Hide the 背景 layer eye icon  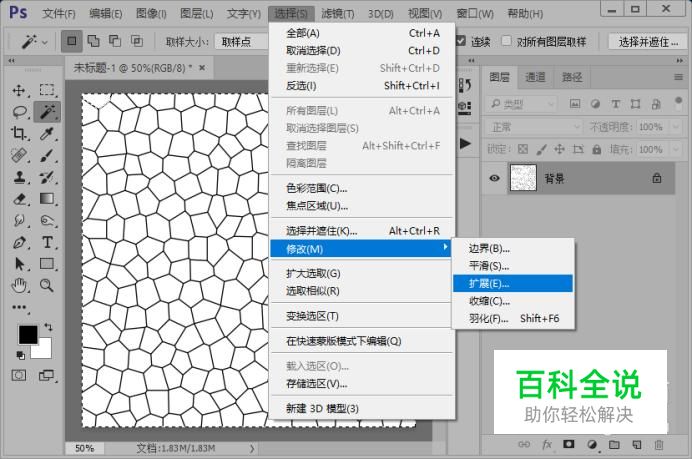(494, 178)
